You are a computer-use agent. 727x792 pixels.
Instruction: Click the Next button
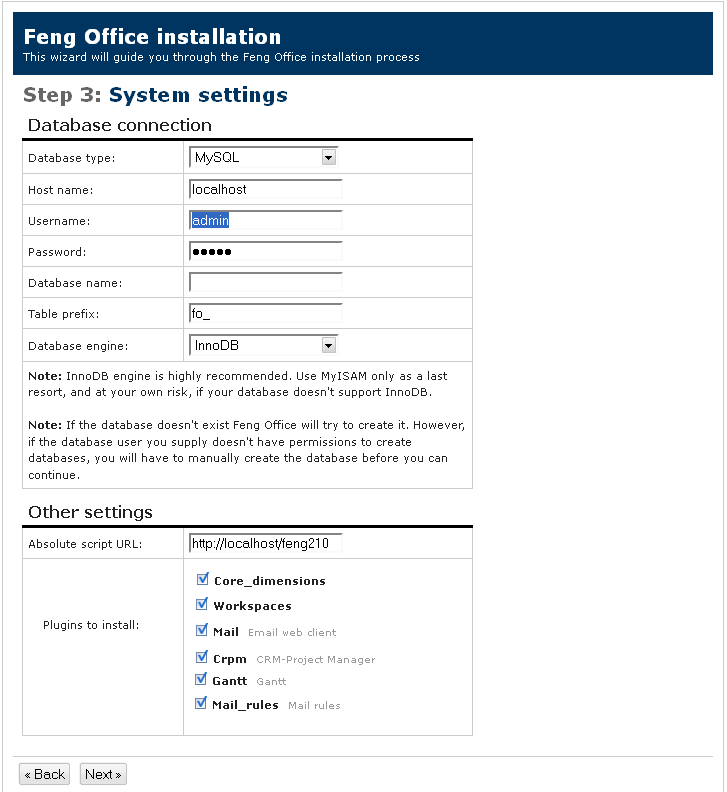[x=103, y=774]
